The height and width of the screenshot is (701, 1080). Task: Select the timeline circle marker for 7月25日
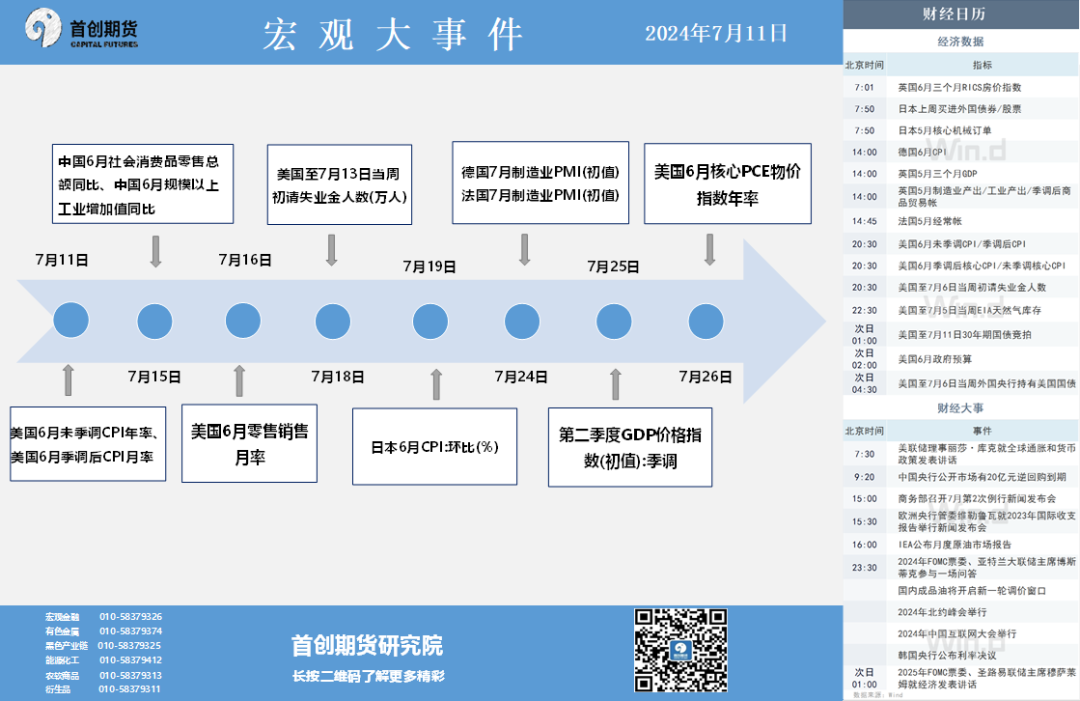click(614, 322)
